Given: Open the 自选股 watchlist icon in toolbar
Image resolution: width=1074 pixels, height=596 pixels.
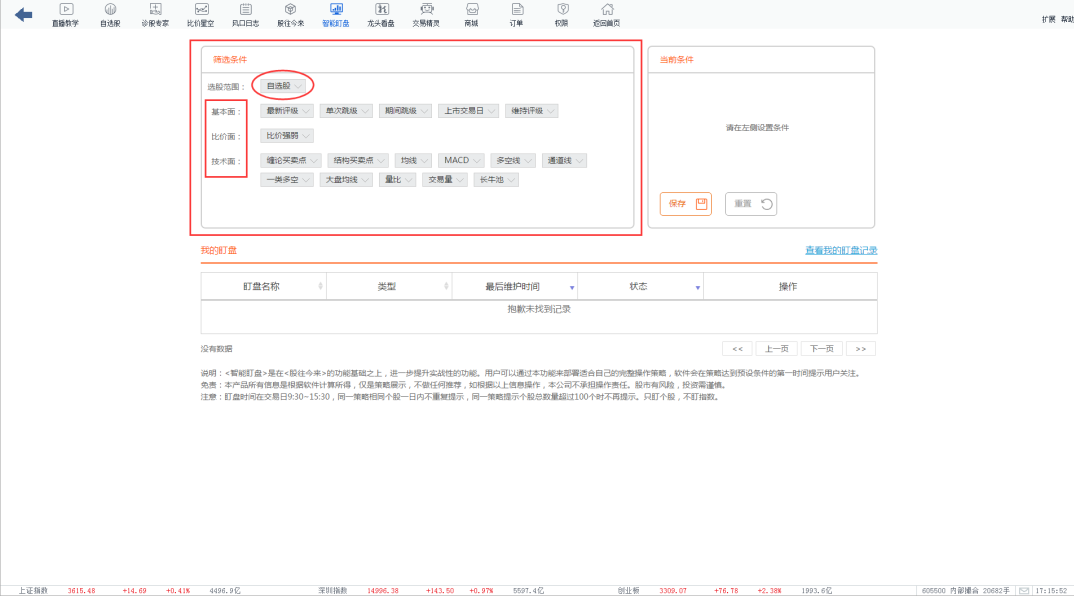Looking at the screenshot, I should (110, 14).
